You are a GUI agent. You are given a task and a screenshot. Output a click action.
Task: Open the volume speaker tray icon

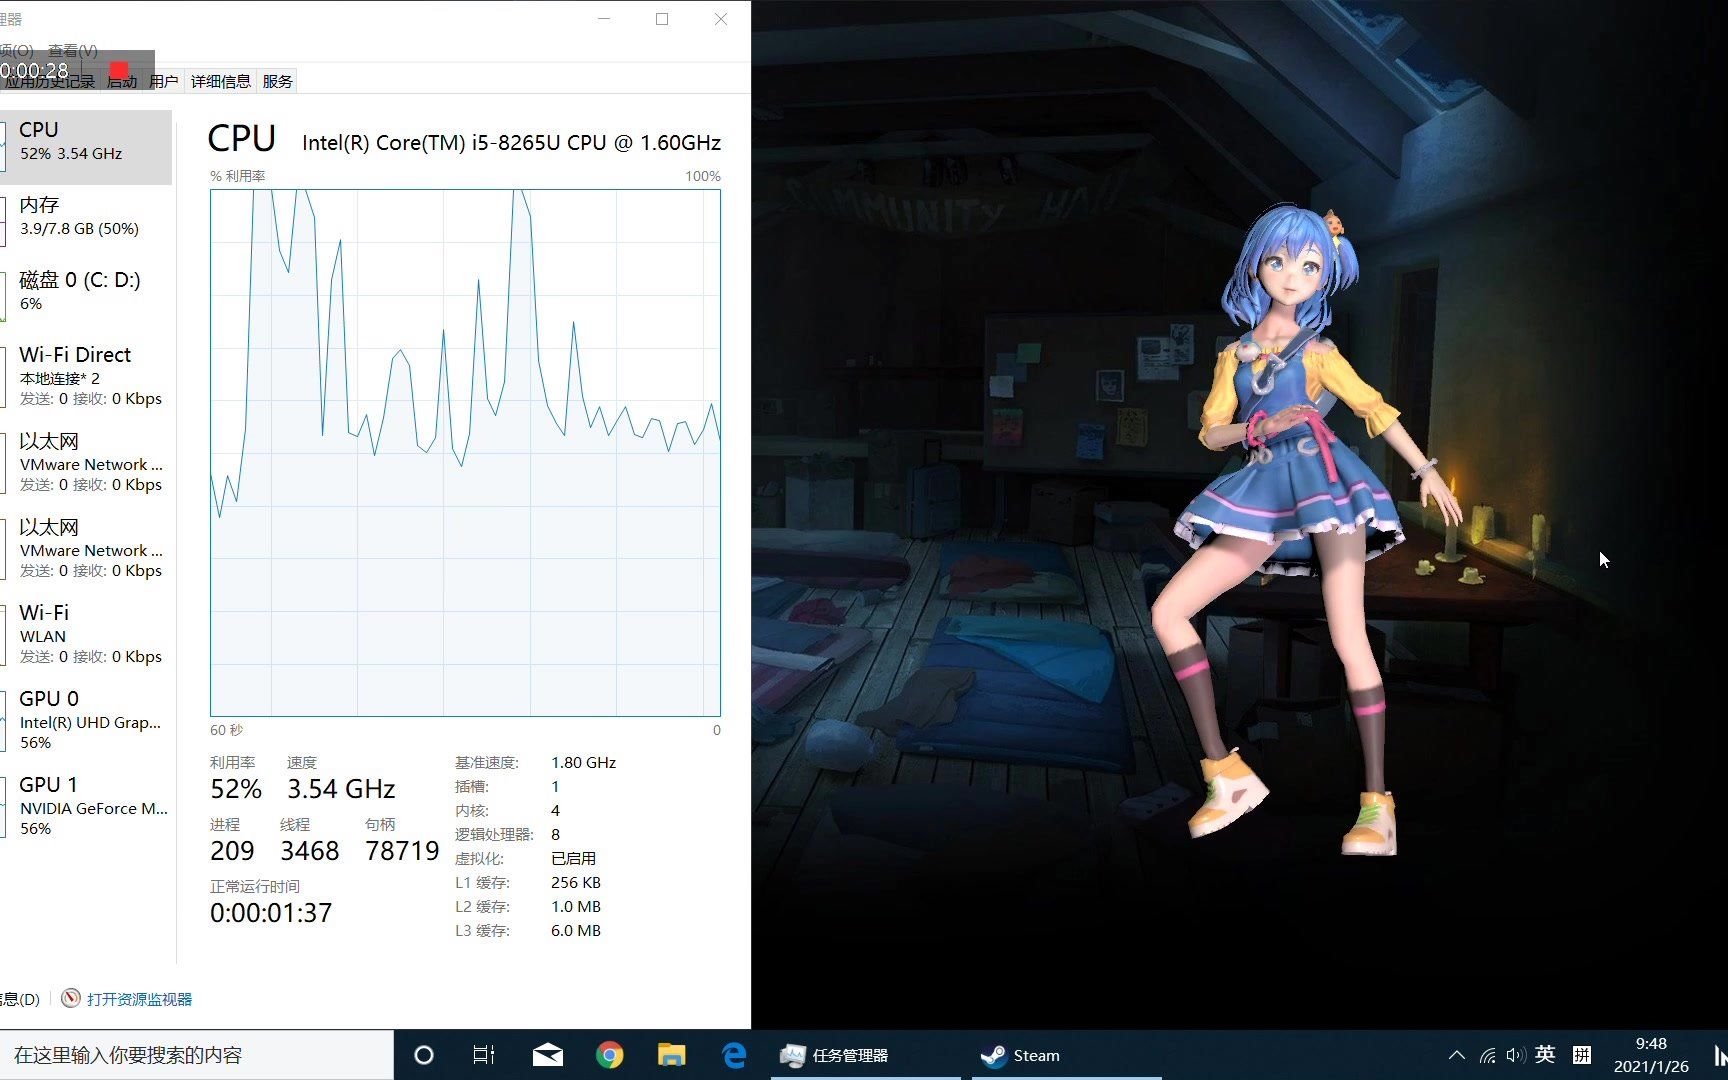1515,1055
